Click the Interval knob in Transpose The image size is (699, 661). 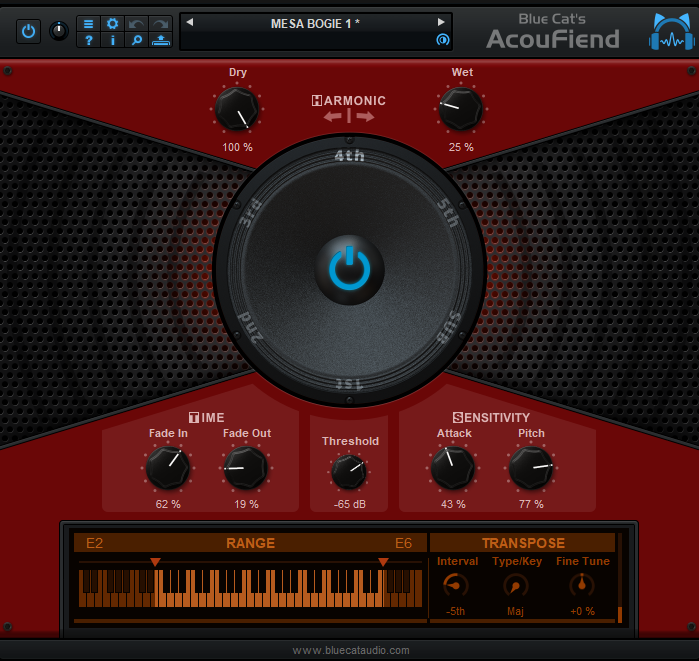tap(455, 585)
